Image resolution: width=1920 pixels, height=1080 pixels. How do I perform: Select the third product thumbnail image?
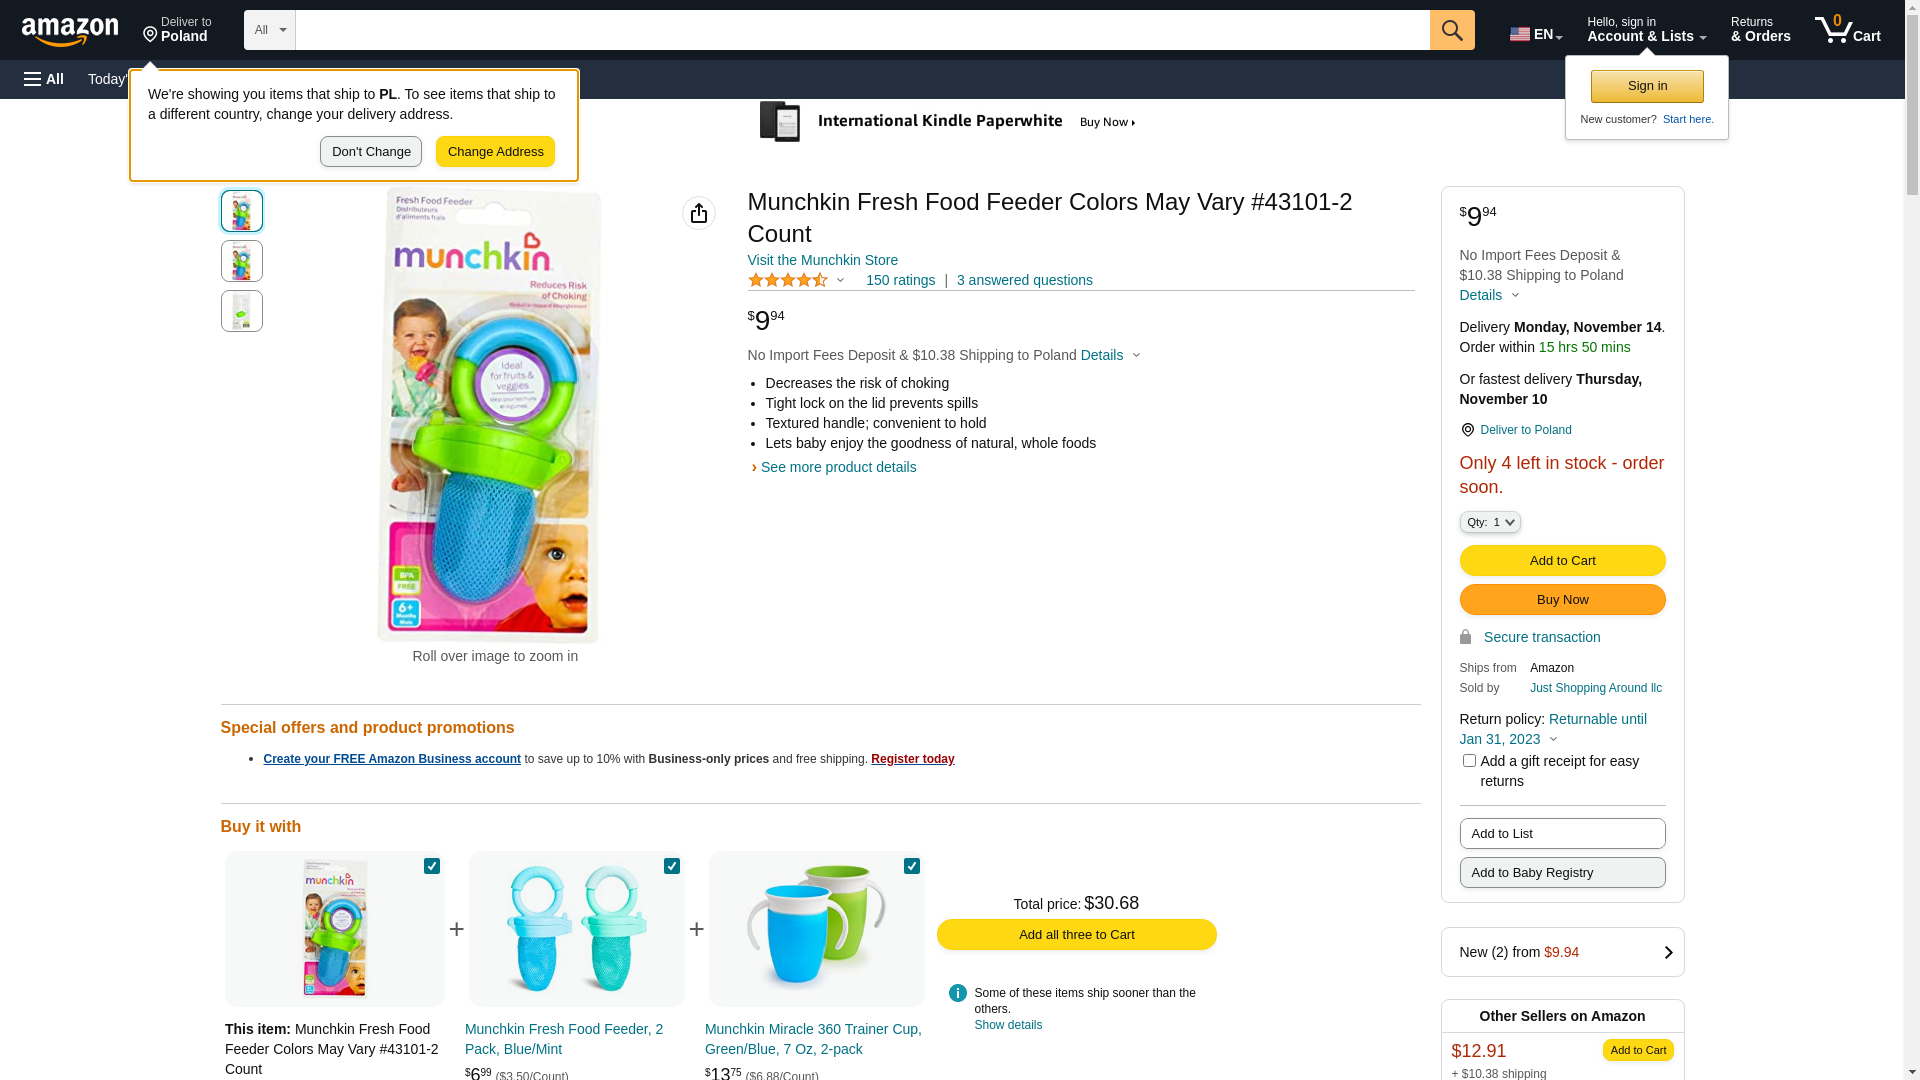[242, 311]
